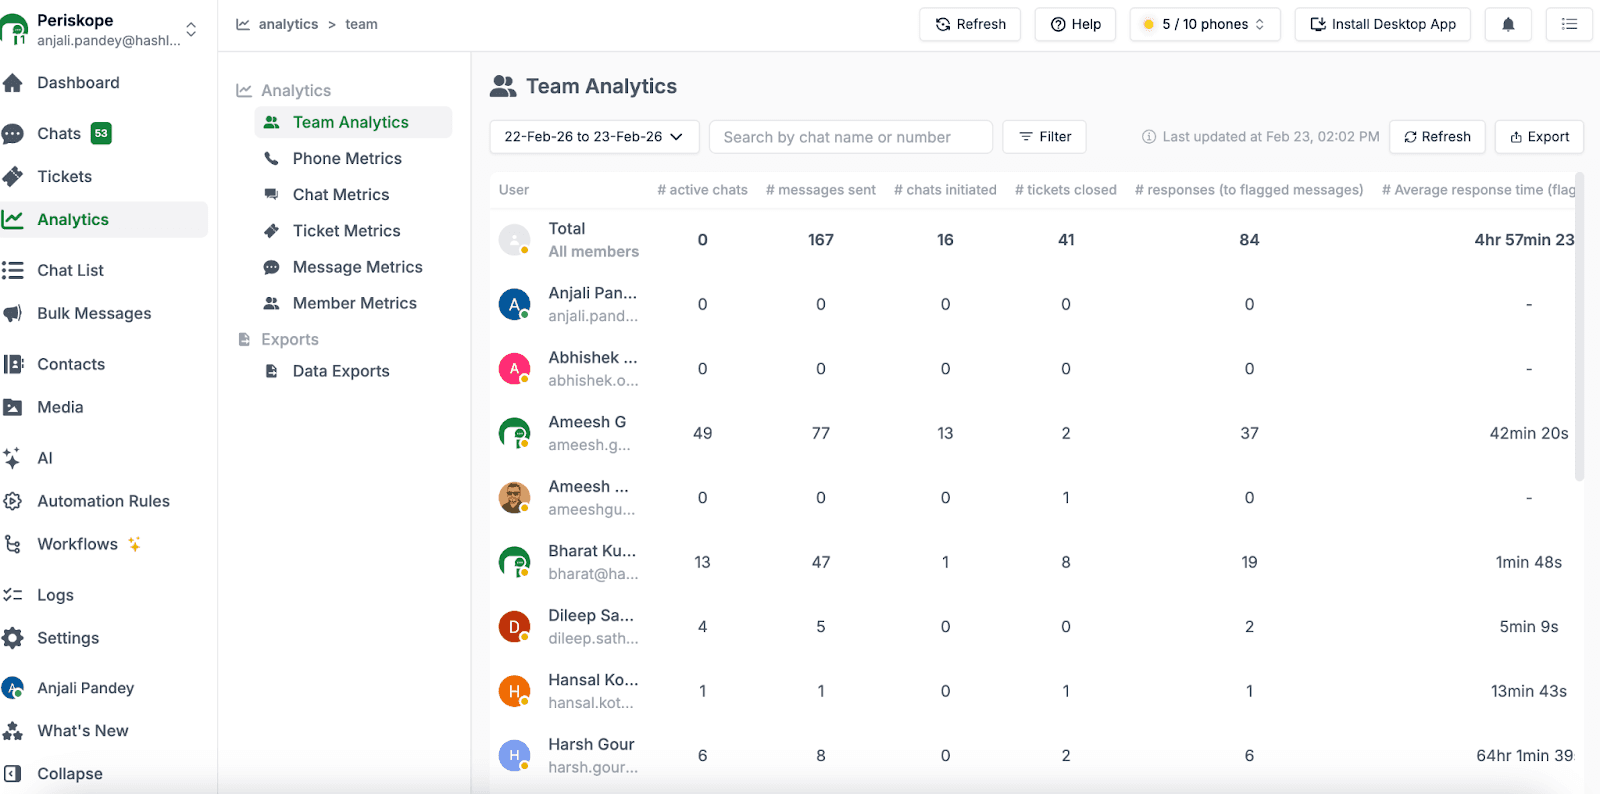The width and height of the screenshot is (1600, 794).
Task: Click Harsh Gour row name
Action: pyautogui.click(x=591, y=744)
